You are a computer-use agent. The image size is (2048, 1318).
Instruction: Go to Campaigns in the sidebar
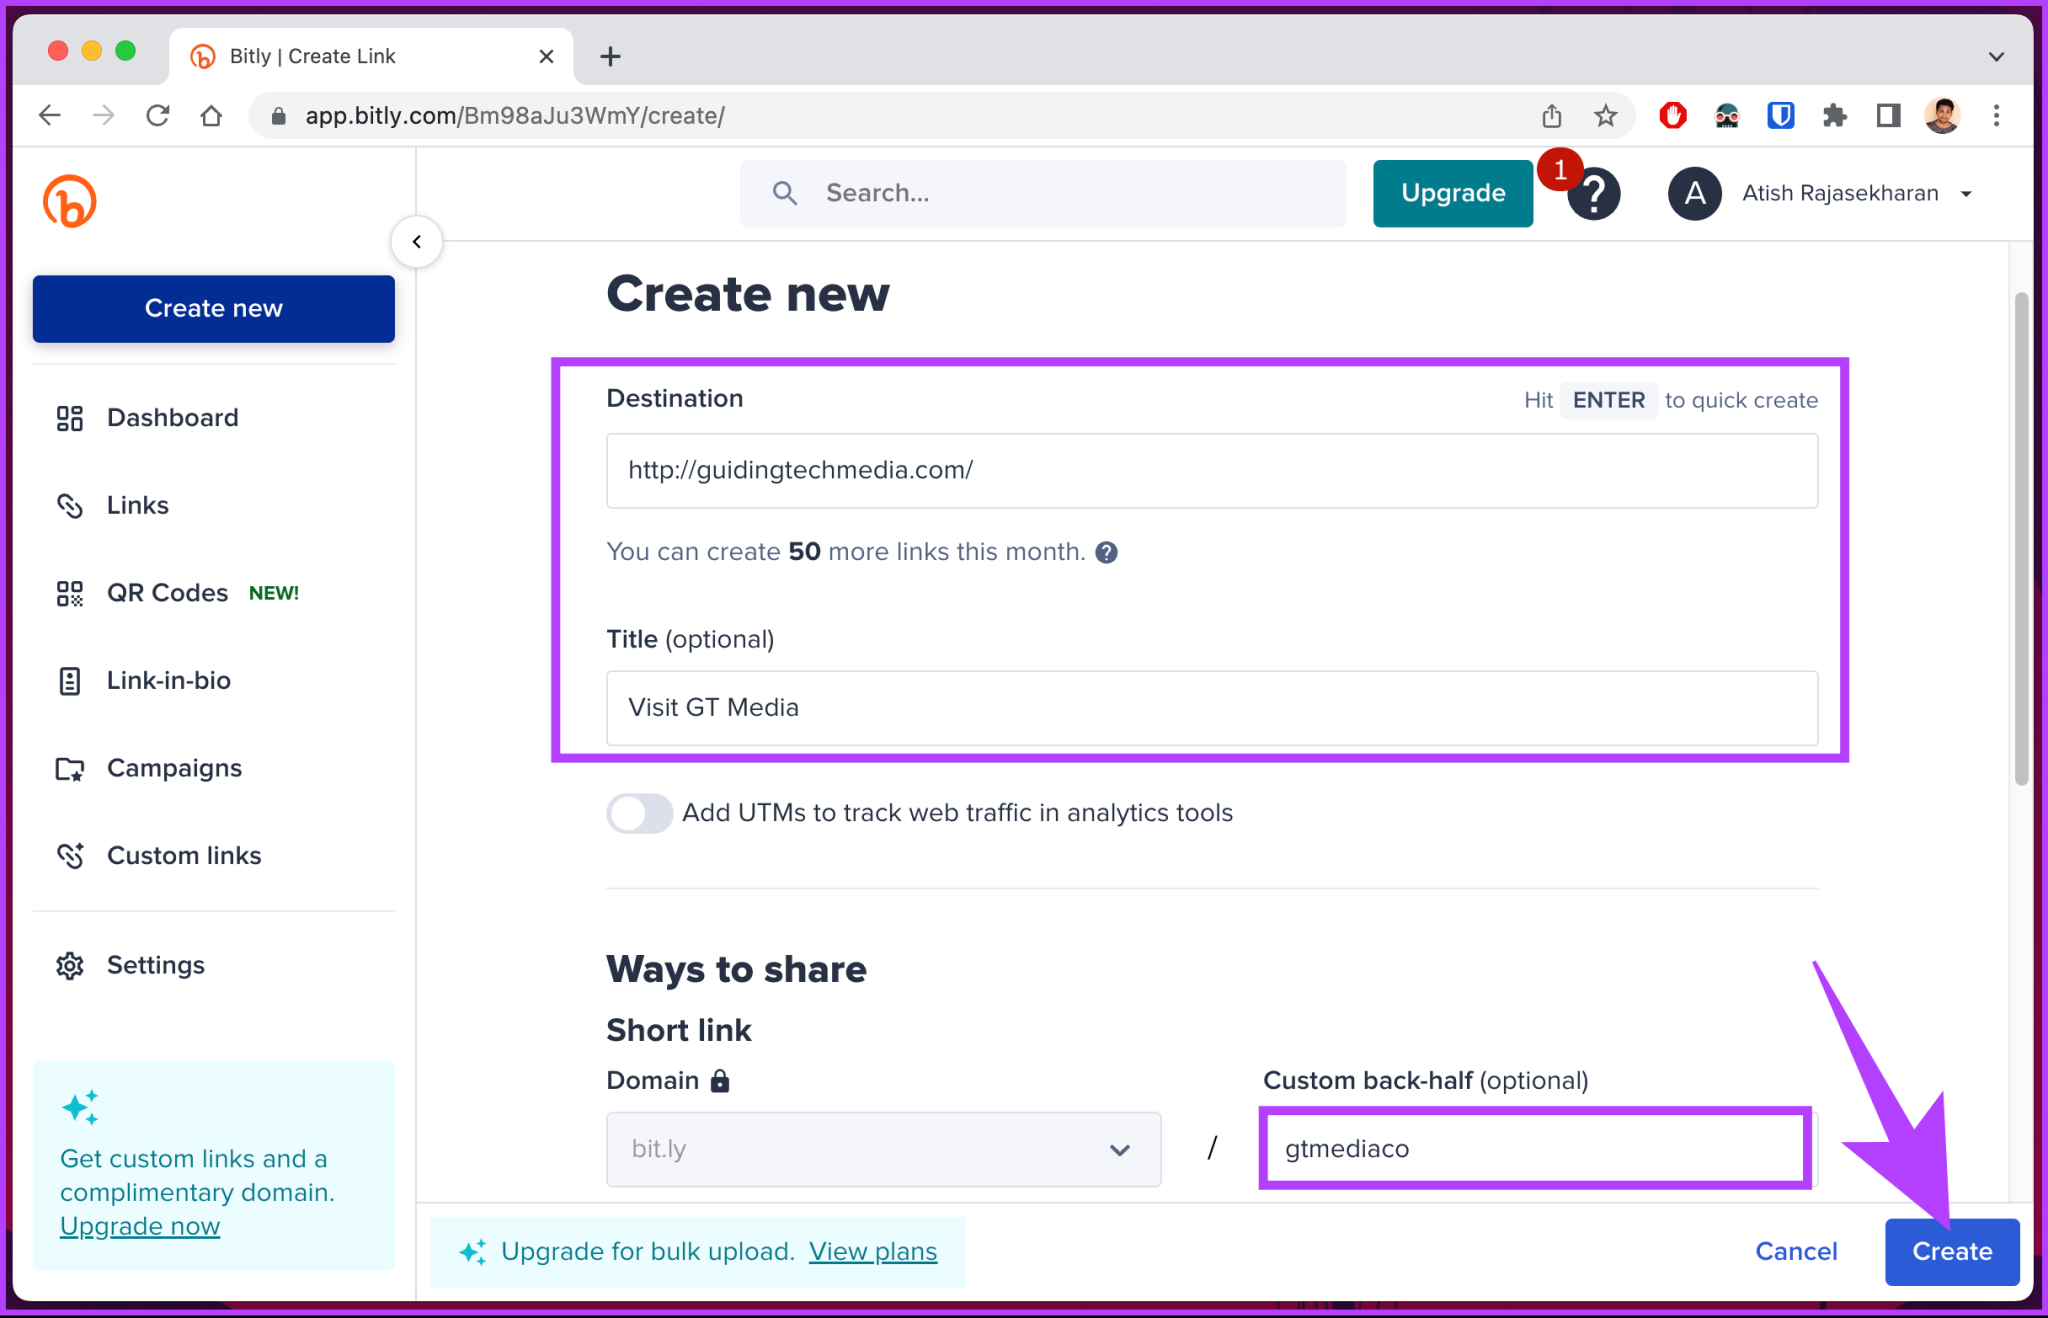pos(174,768)
